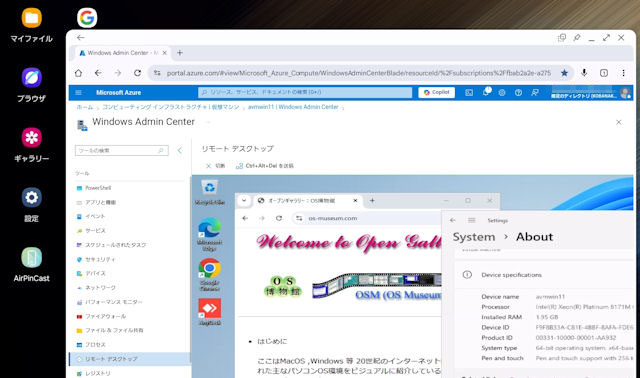Open Azure Cloud Shell icon
The height and width of the screenshot is (378, 640).
[x=469, y=93]
